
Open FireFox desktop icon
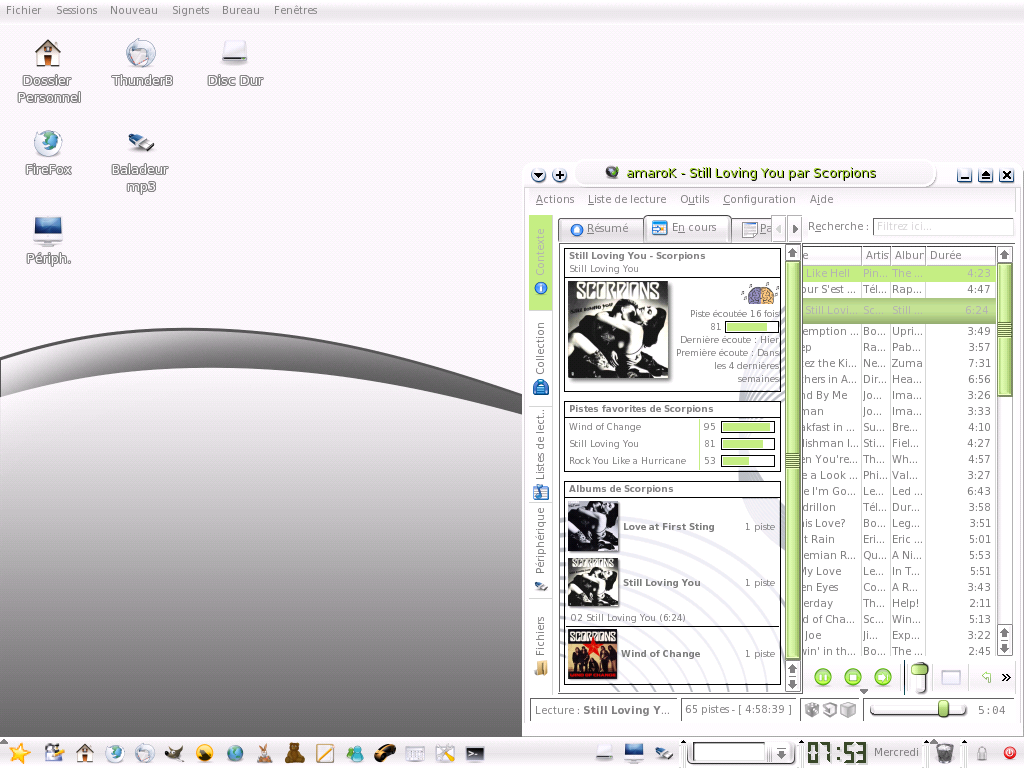coord(48,152)
